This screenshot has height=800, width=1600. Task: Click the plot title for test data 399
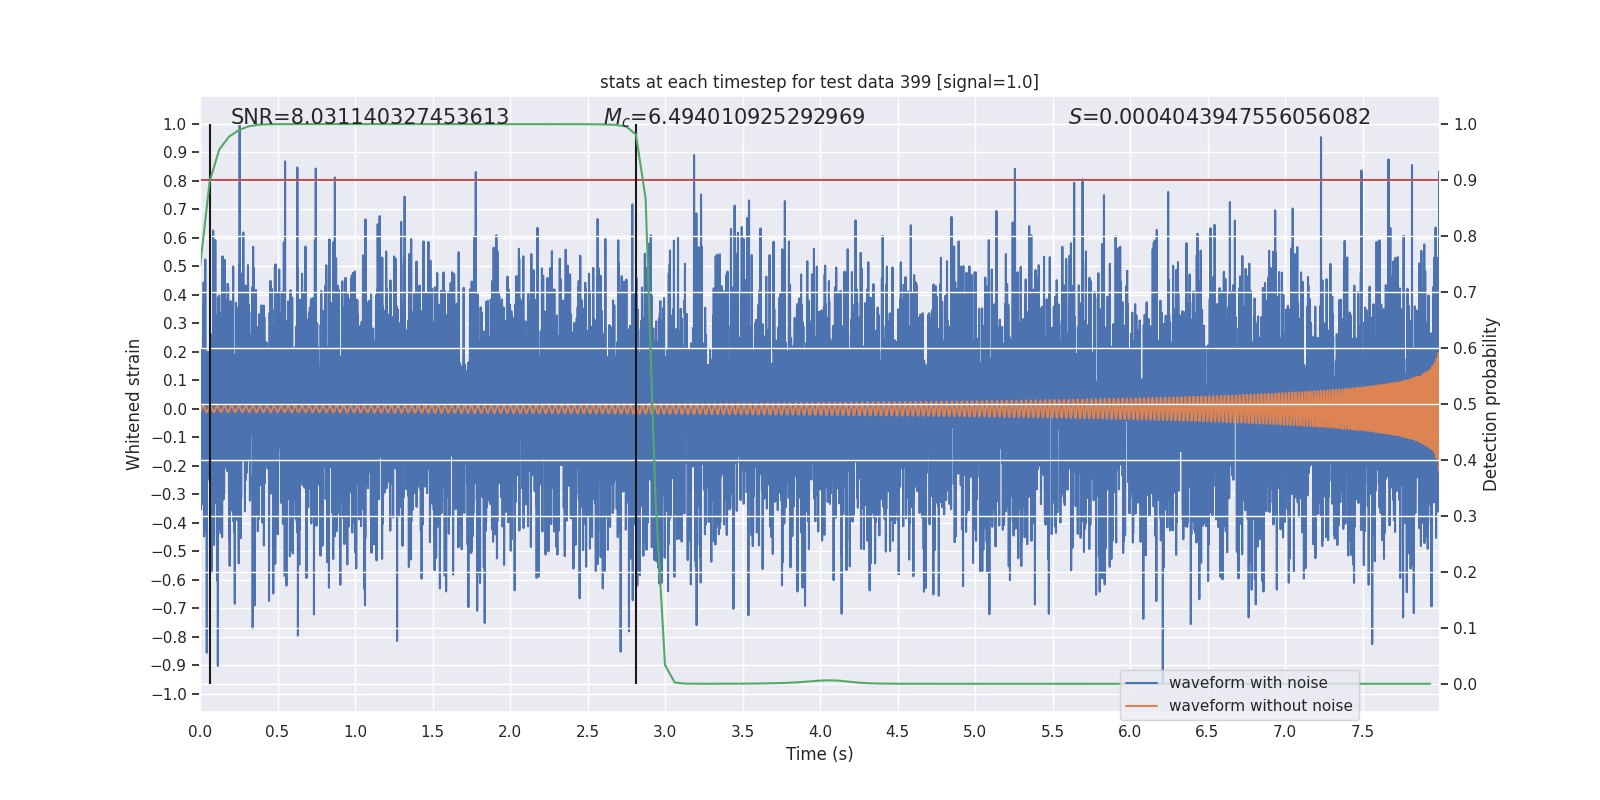(x=819, y=82)
